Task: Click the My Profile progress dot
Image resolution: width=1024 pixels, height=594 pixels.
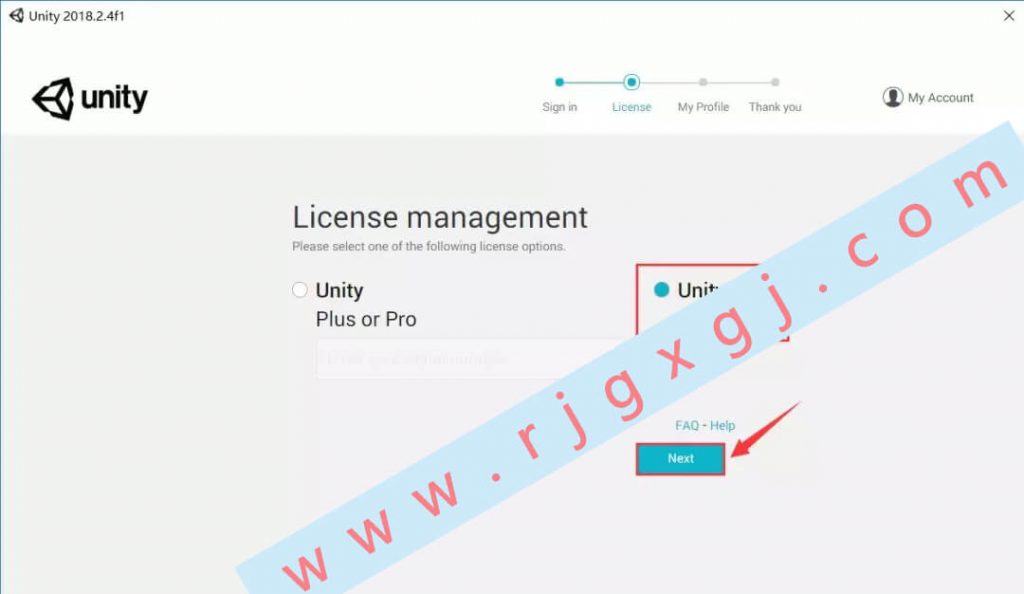Action: [x=703, y=82]
